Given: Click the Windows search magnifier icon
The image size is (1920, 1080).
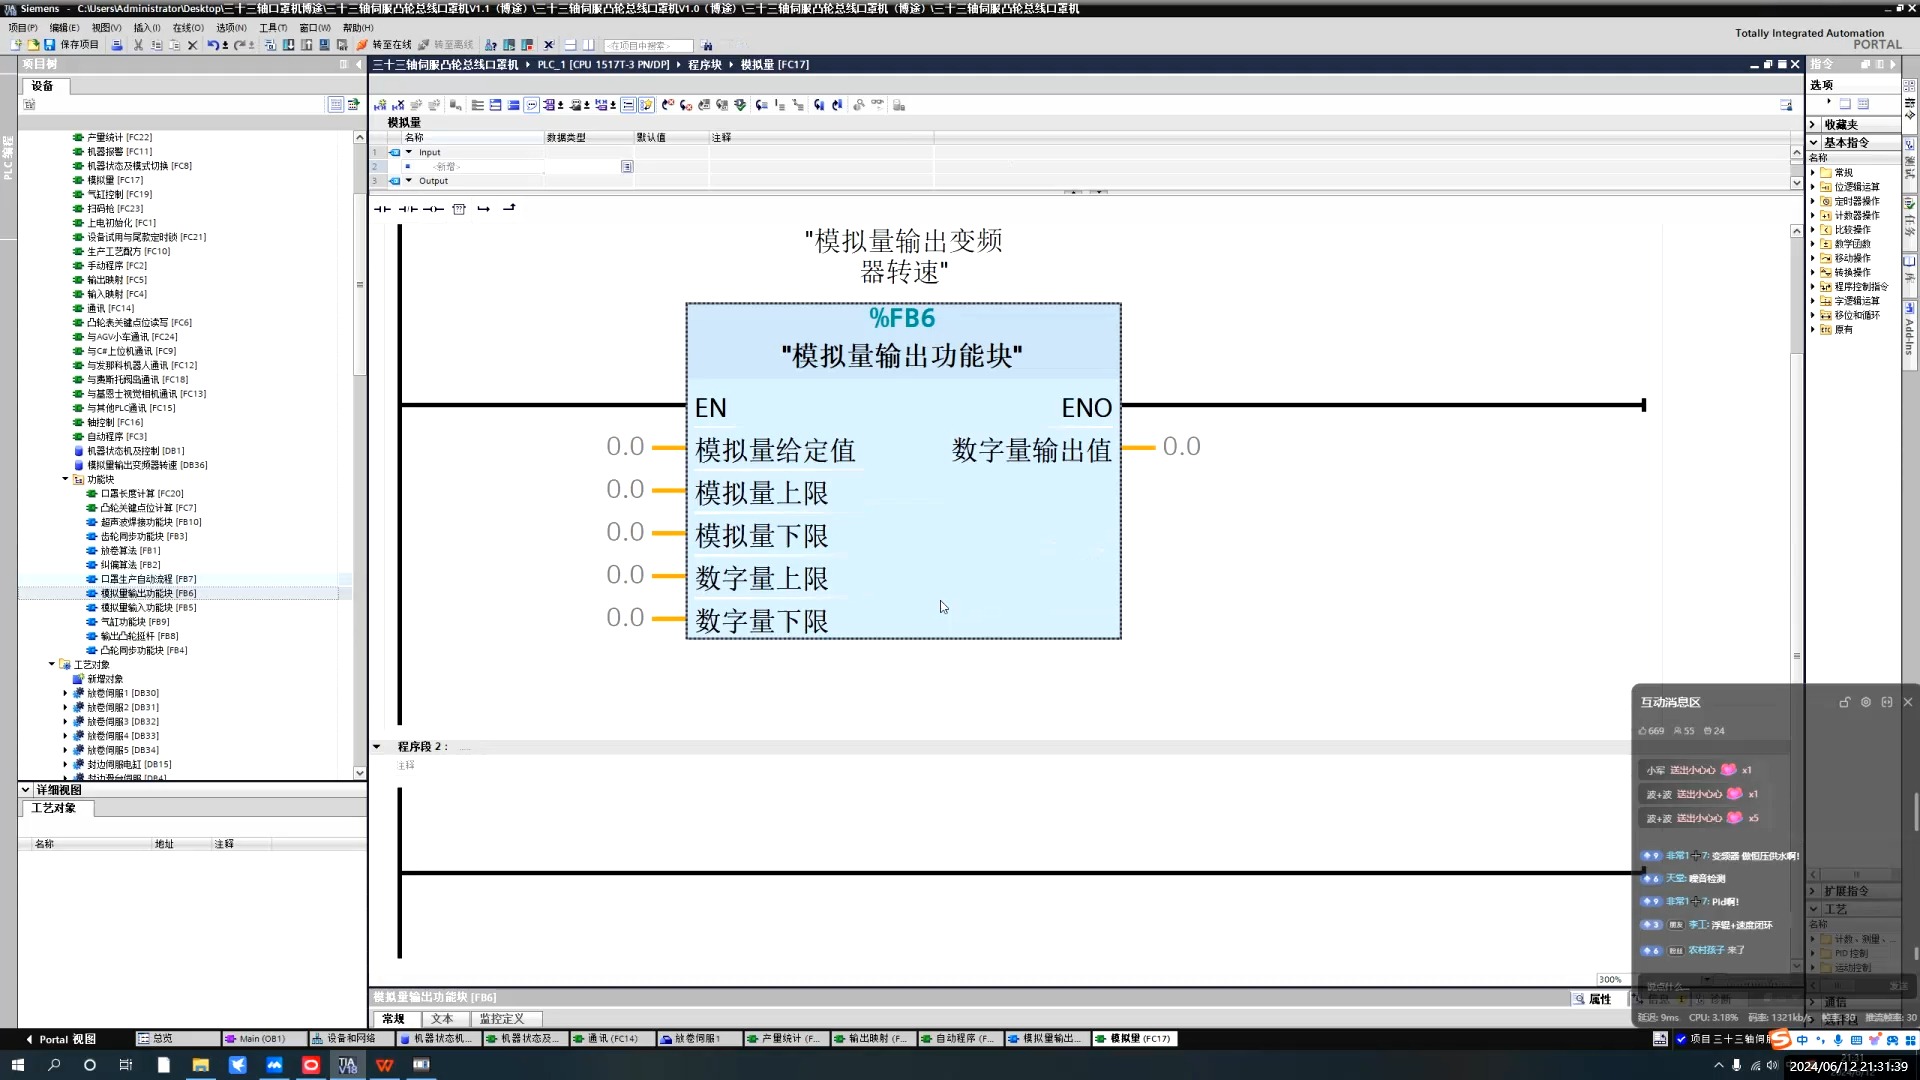Looking at the screenshot, I should (54, 1065).
